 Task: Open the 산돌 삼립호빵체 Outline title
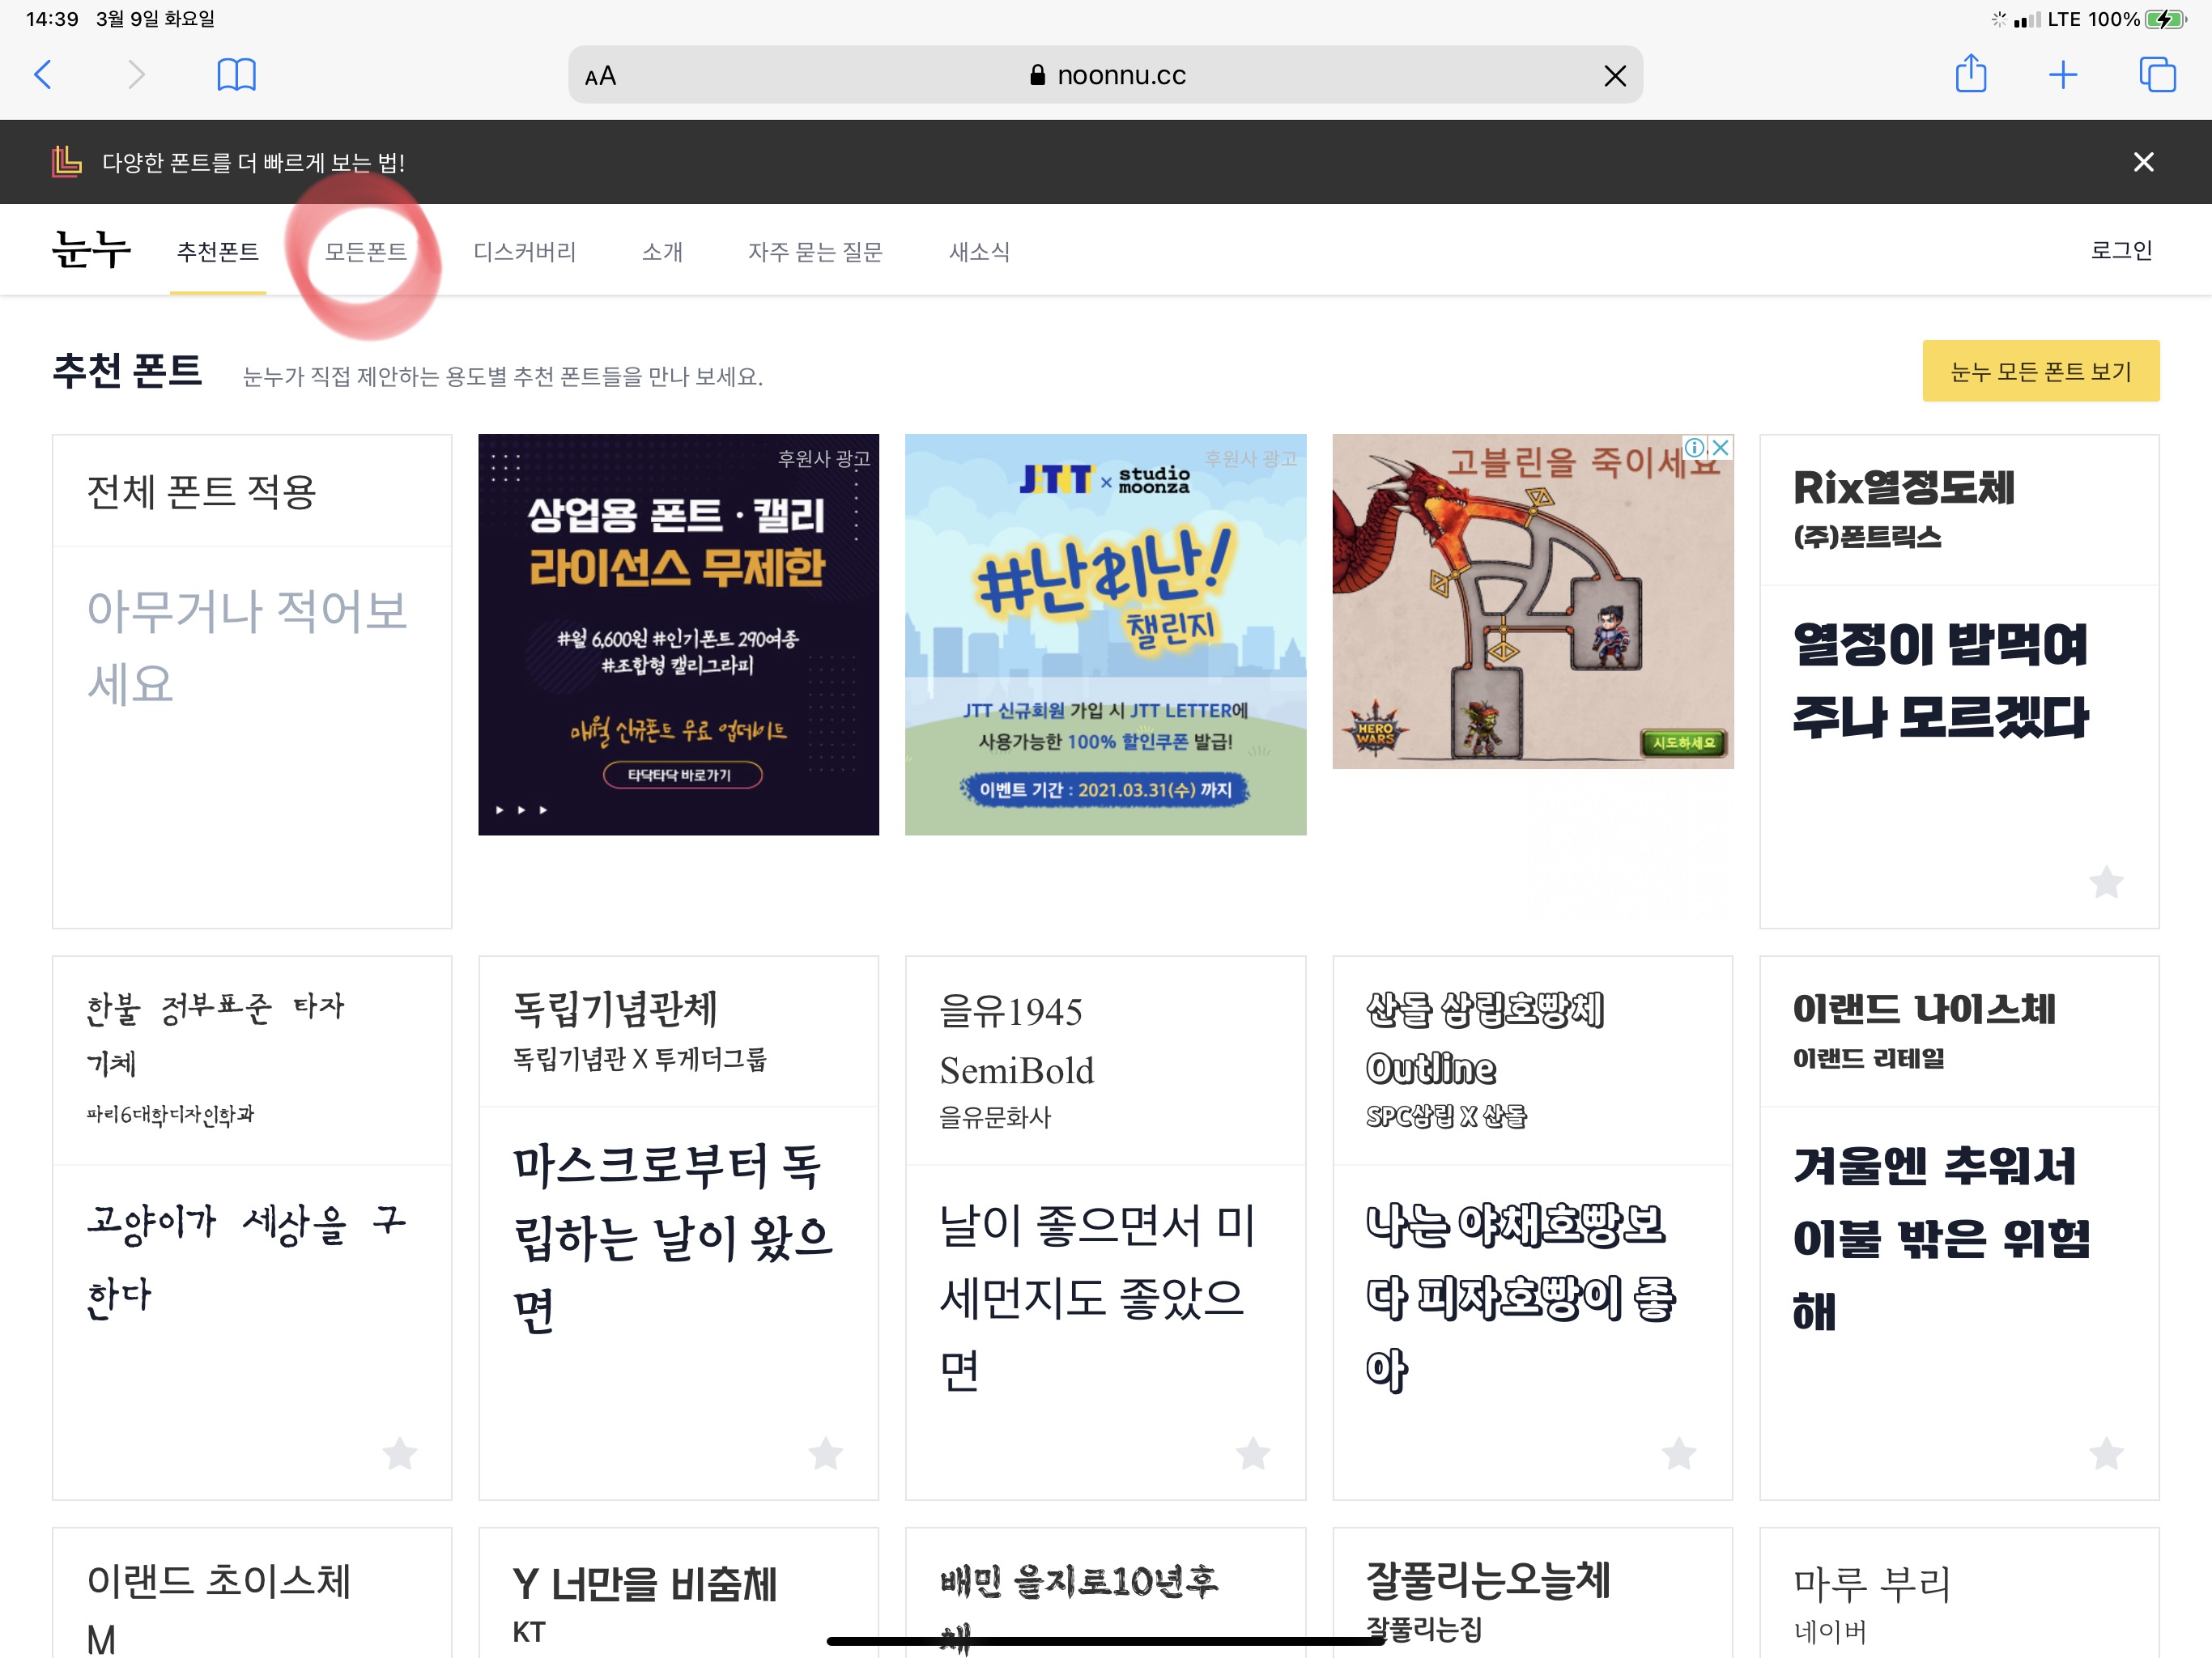(x=1485, y=1038)
